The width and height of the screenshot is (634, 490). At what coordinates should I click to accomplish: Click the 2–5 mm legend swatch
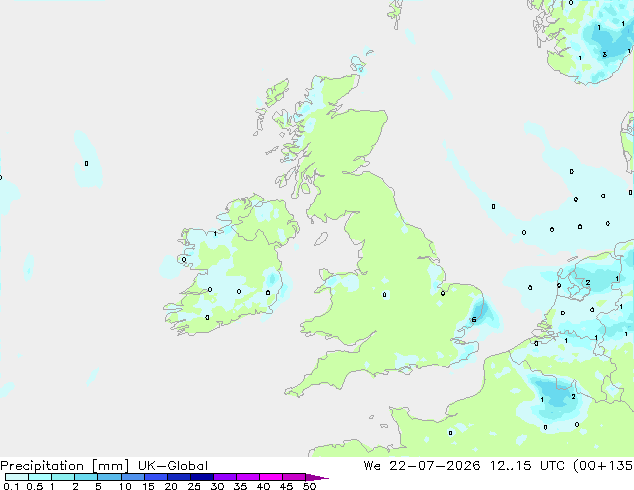[86, 477]
